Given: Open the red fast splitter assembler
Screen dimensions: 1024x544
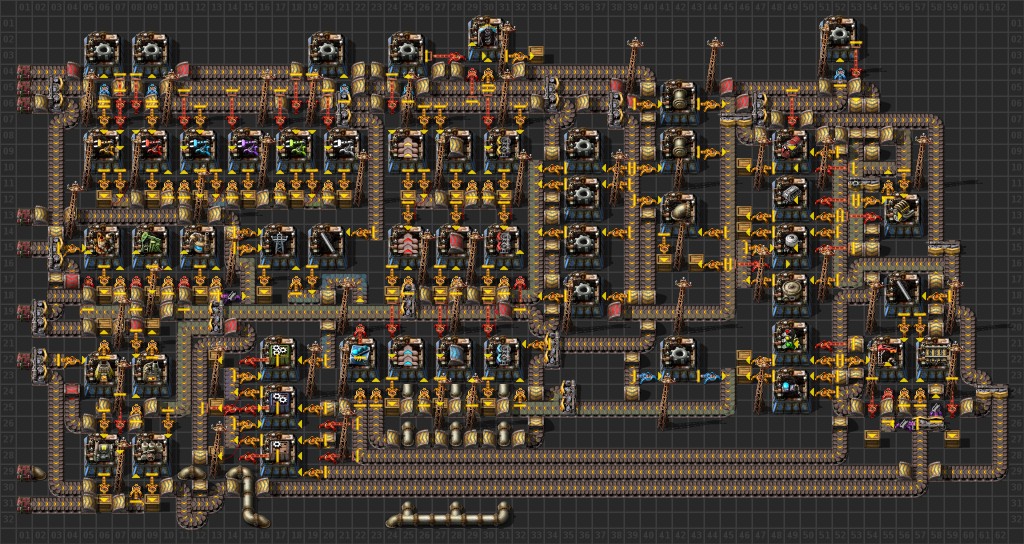Looking at the screenshot, I should click(x=503, y=247).
